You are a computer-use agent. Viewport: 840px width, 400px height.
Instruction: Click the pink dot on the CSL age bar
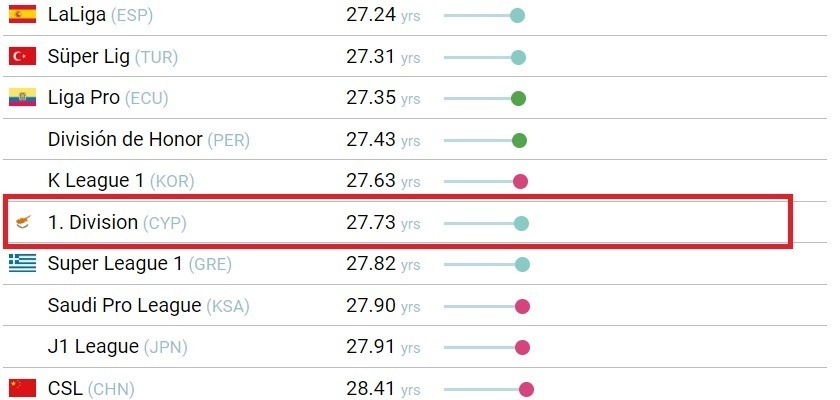click(x=526, y=389)
